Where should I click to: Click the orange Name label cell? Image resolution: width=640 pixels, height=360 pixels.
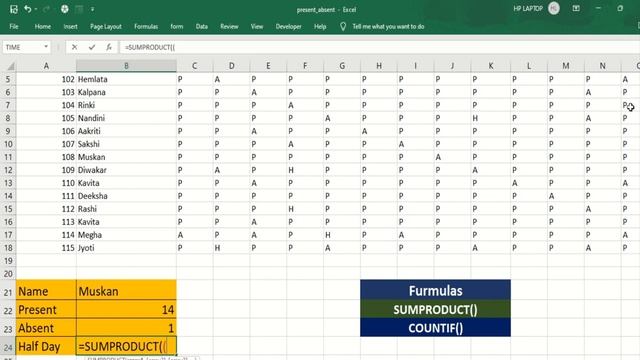[x=46, y=291]
